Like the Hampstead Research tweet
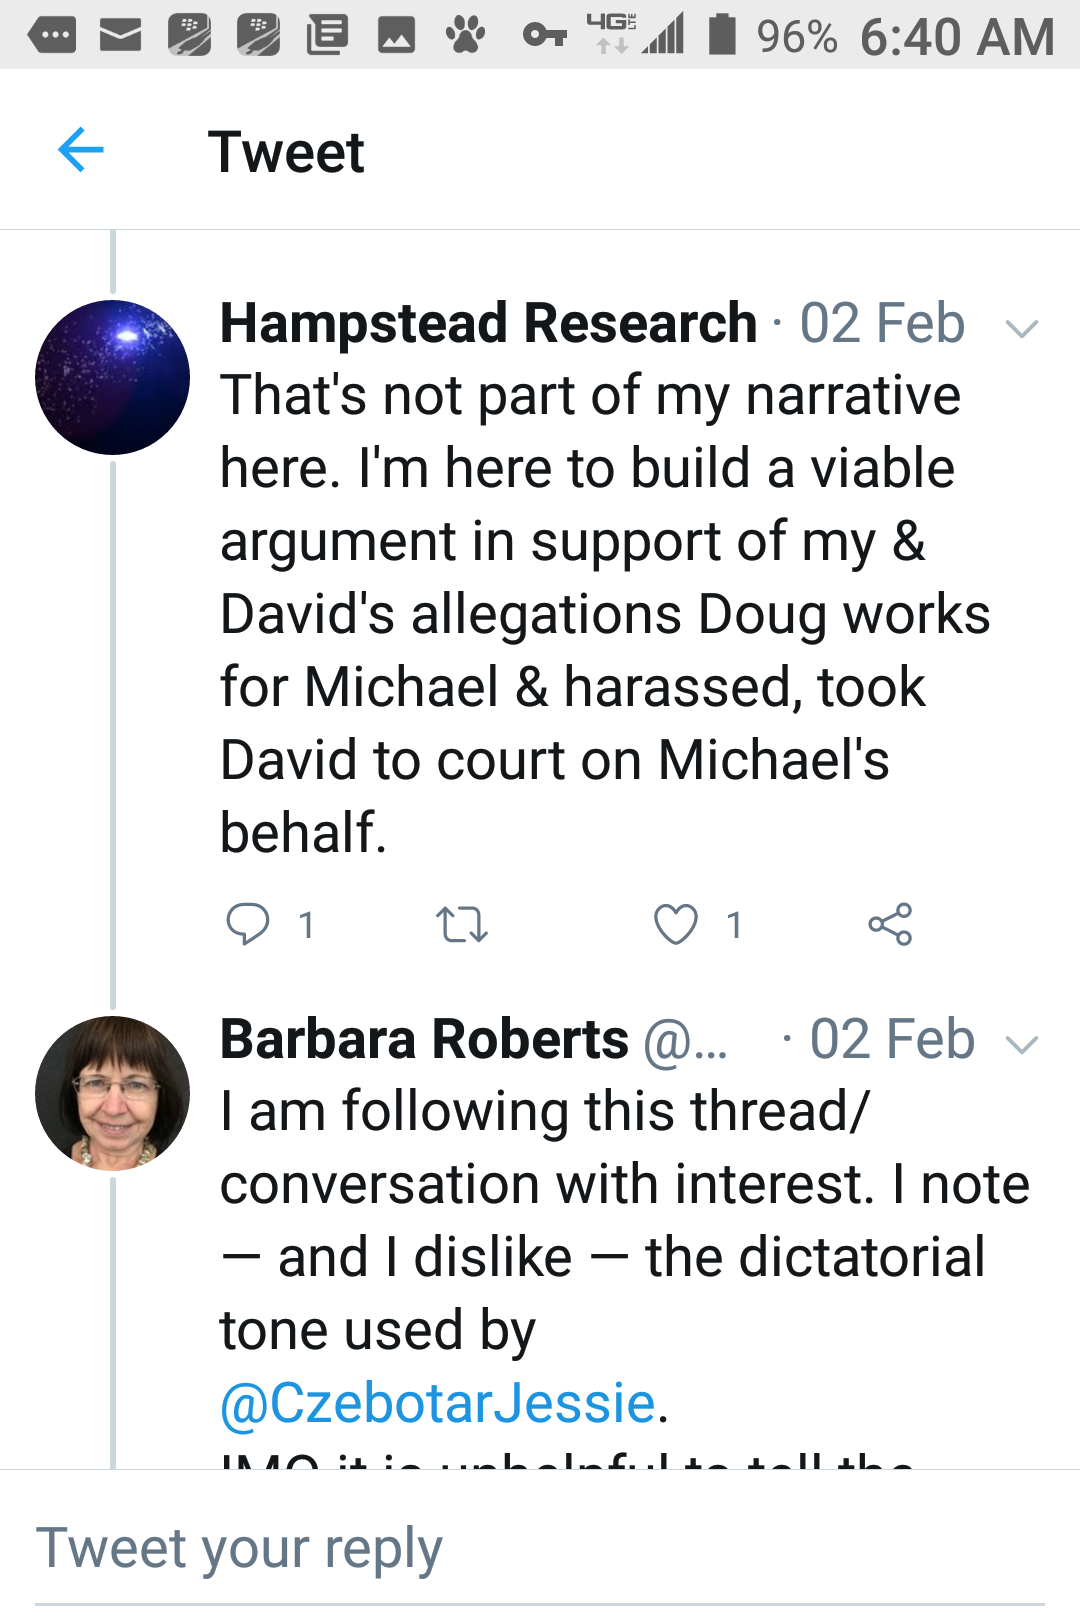The image size is (1080, 1620). 676,924
